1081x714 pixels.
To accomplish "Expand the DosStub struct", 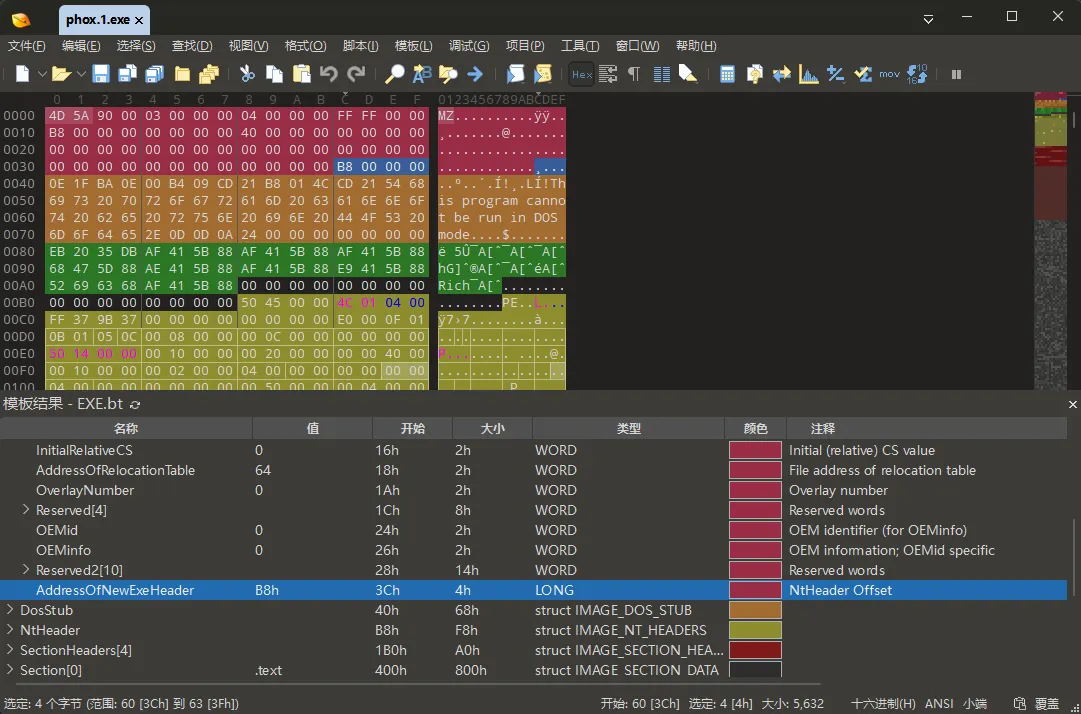I will (10, 610).
